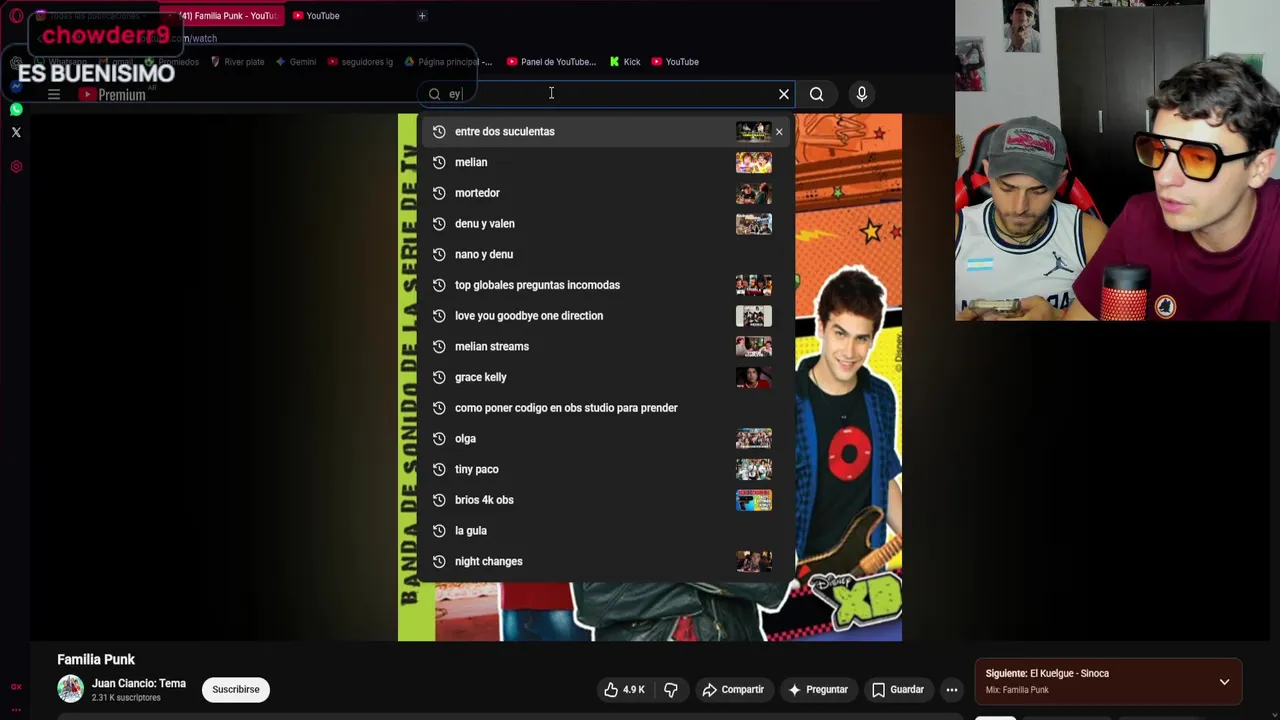Open 'Panel de YouTube...' bookmark

(551, 62)
